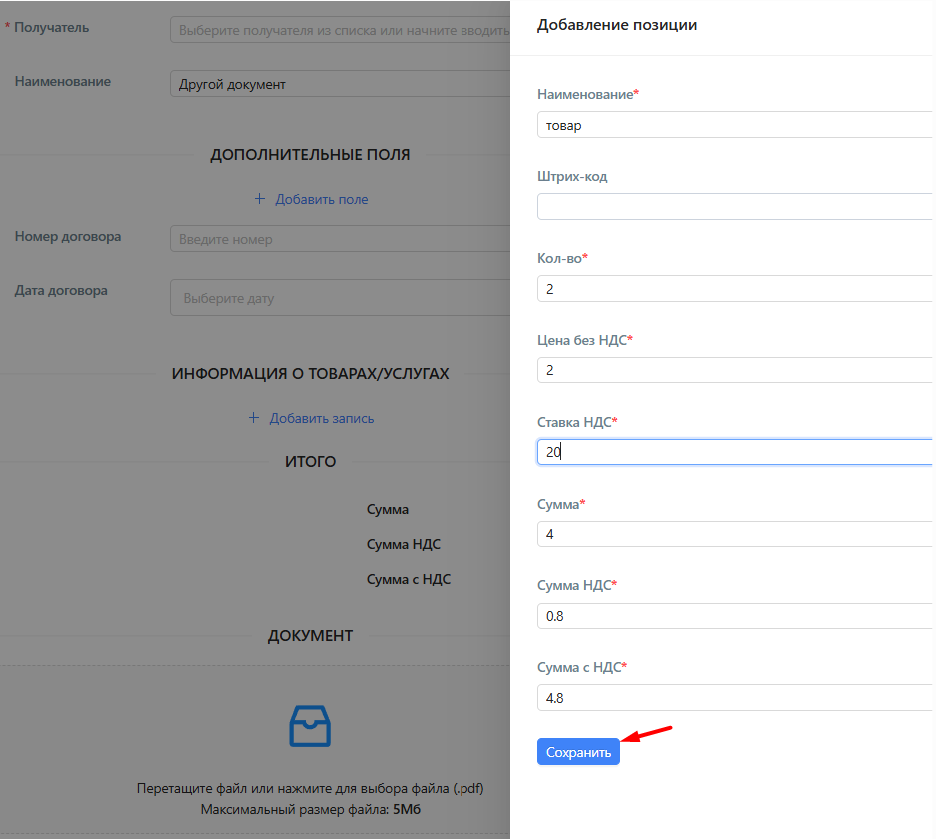The image size is (936, 839).
Task: Click the Добавление позиции panel title
Action: tap(617, 25)
